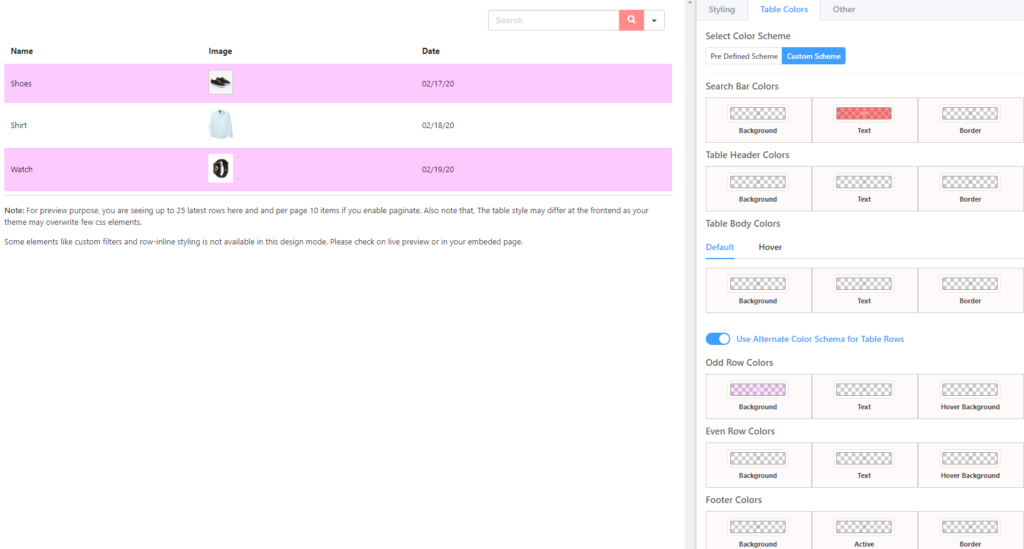This screenshot has height=549, width=1024.
Task: Pick Even Row Hover Background swatch
Action: tap(970, 458)
